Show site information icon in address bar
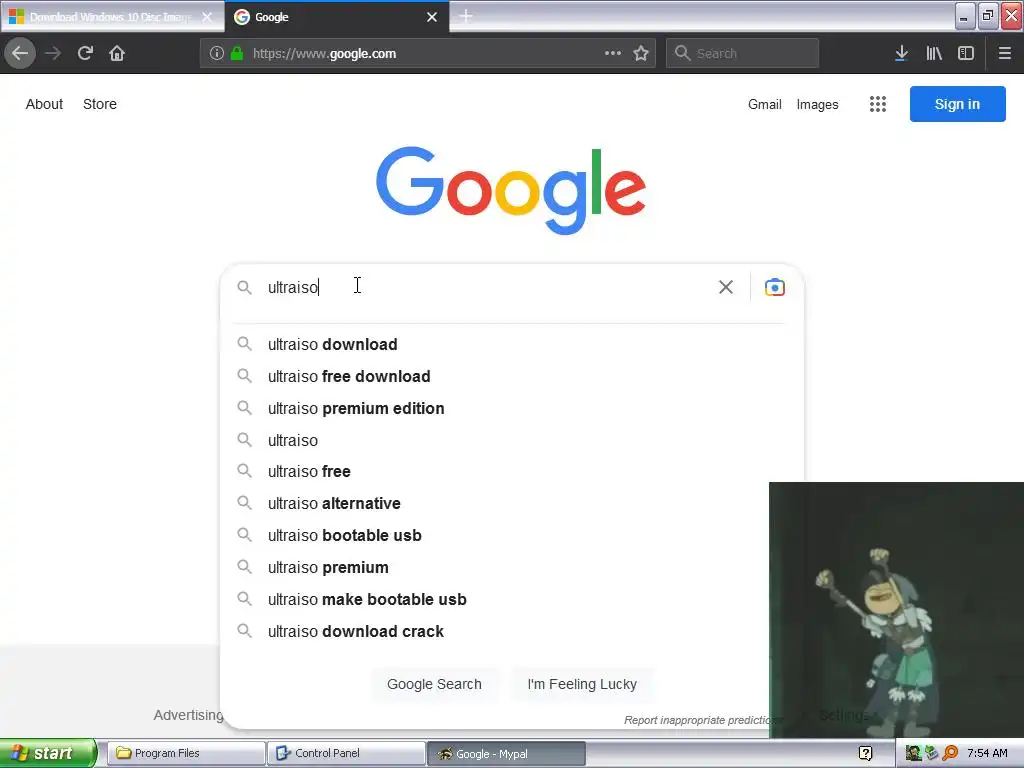The height and width of the screenshot is (768, 1024). pyautogui.click(x=217, y=53)
